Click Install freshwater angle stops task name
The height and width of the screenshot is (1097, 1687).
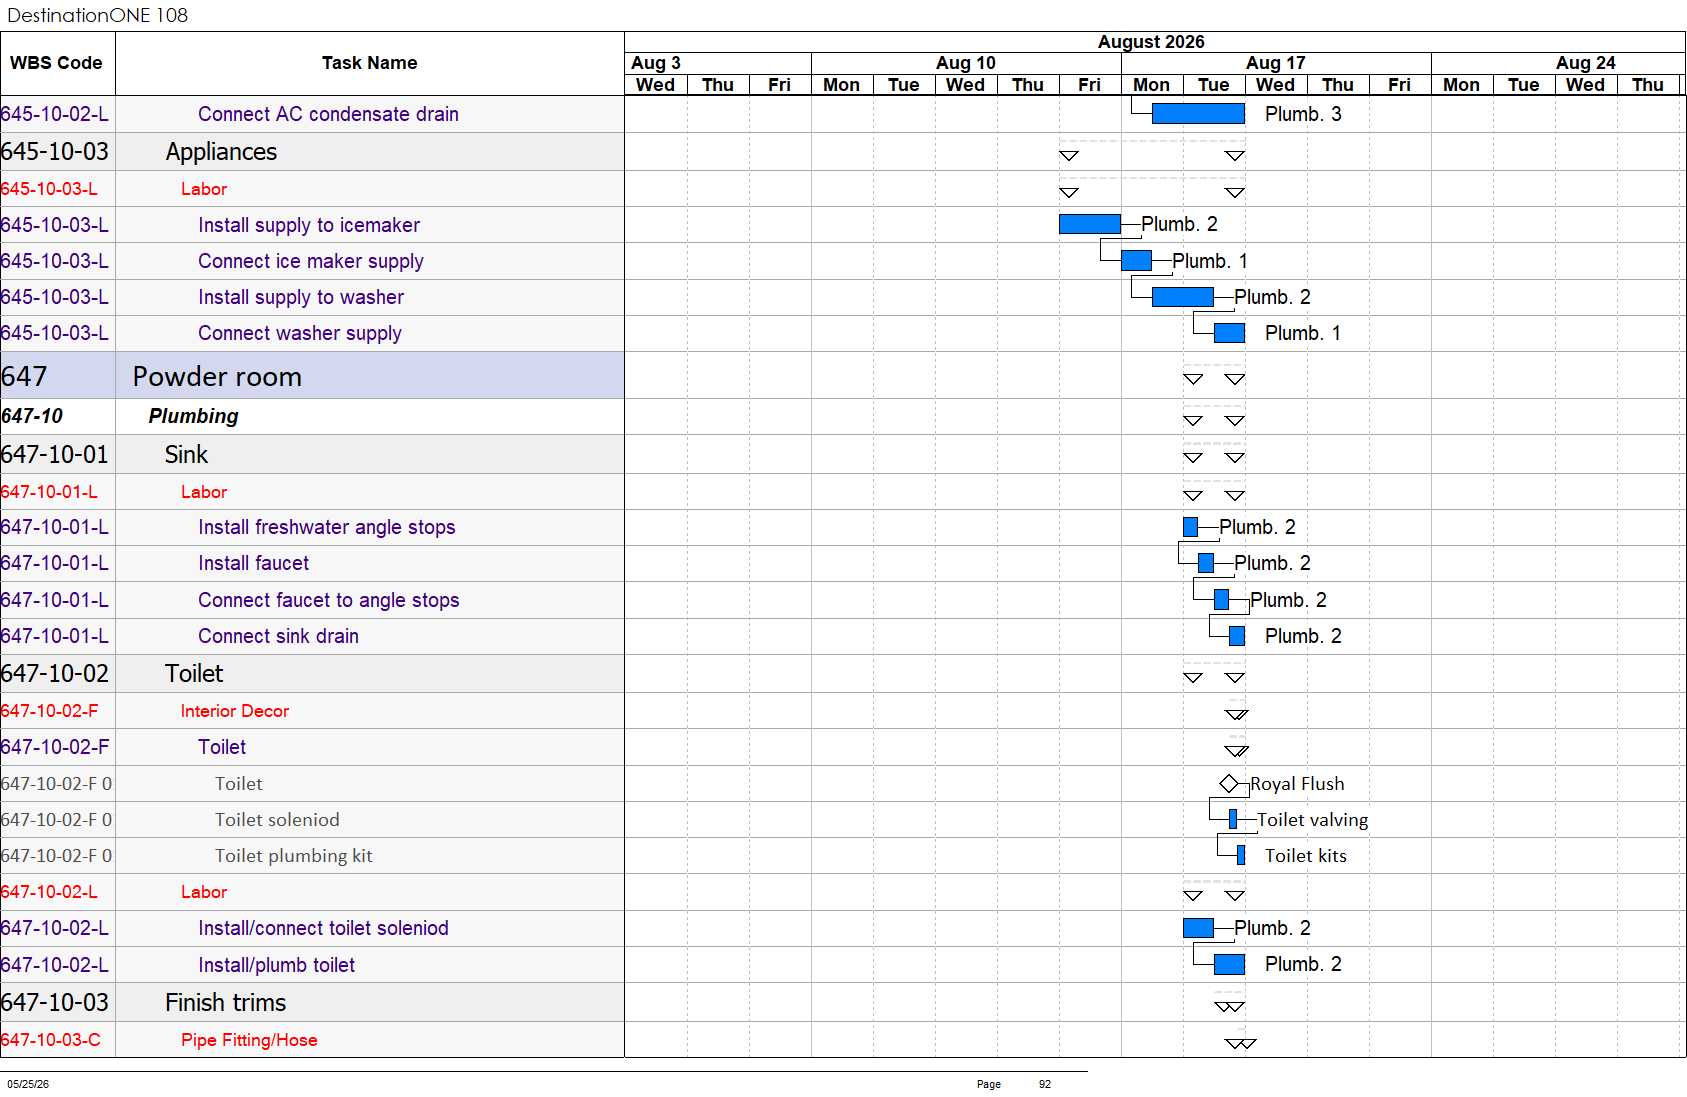(327, 527)
